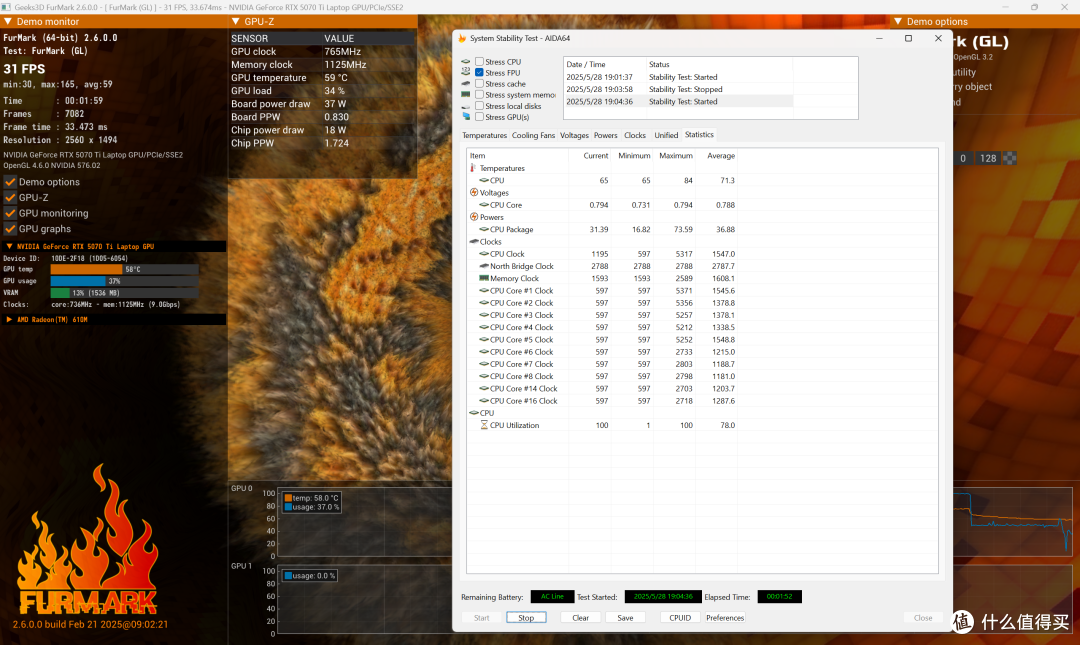Click the 123 icon beside Stress FPU
Screen dimensions: 1080x645
point(466,72)
